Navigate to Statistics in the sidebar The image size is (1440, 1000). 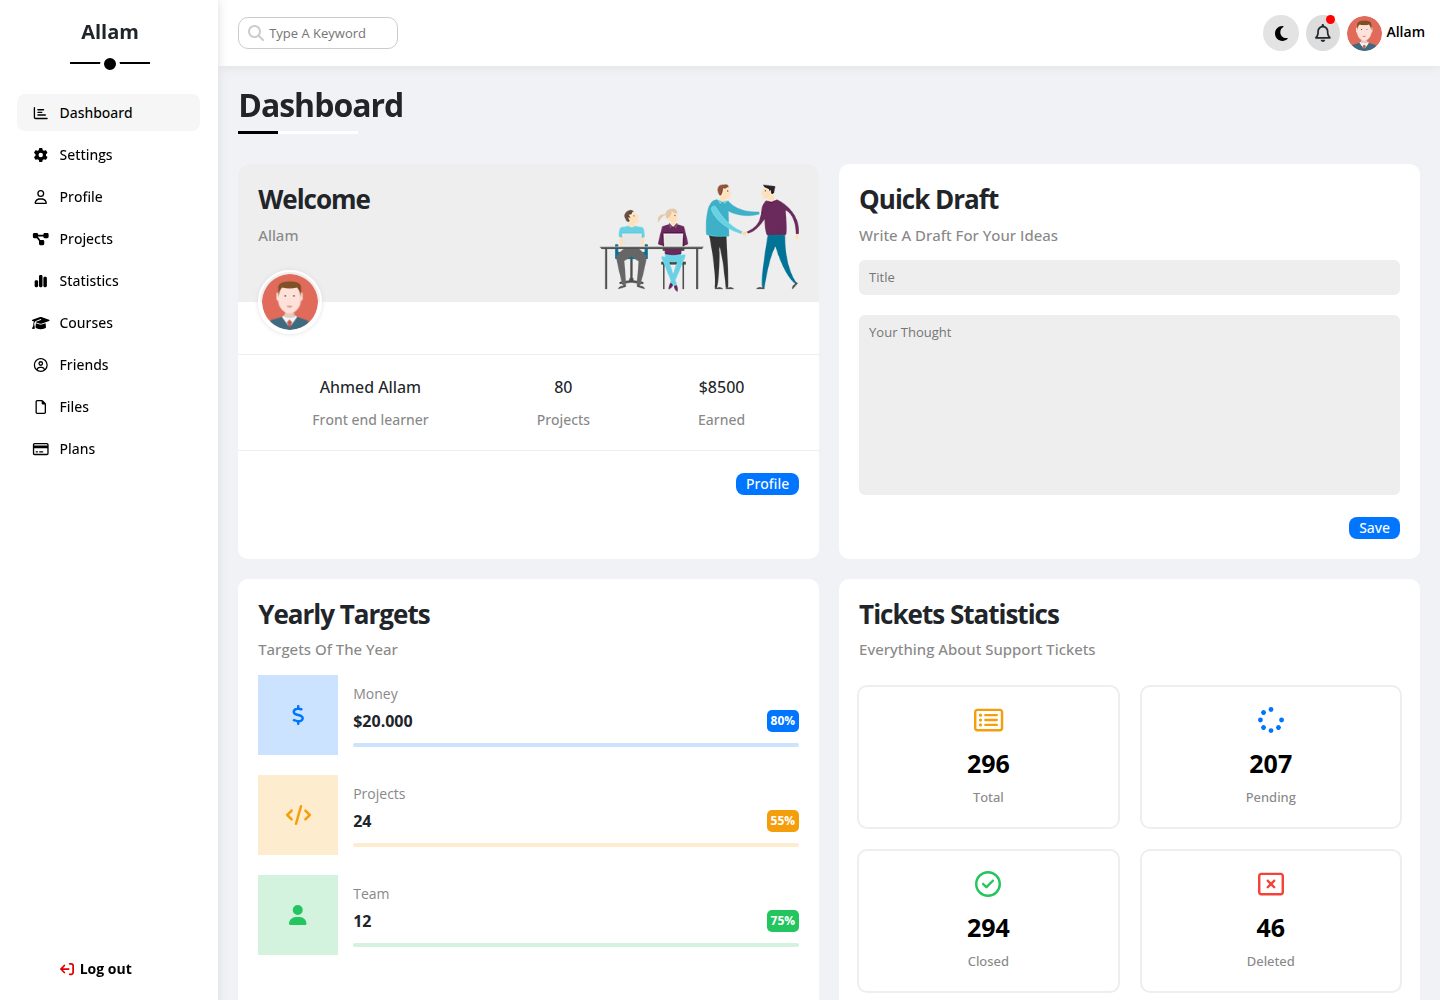(108, 281)
